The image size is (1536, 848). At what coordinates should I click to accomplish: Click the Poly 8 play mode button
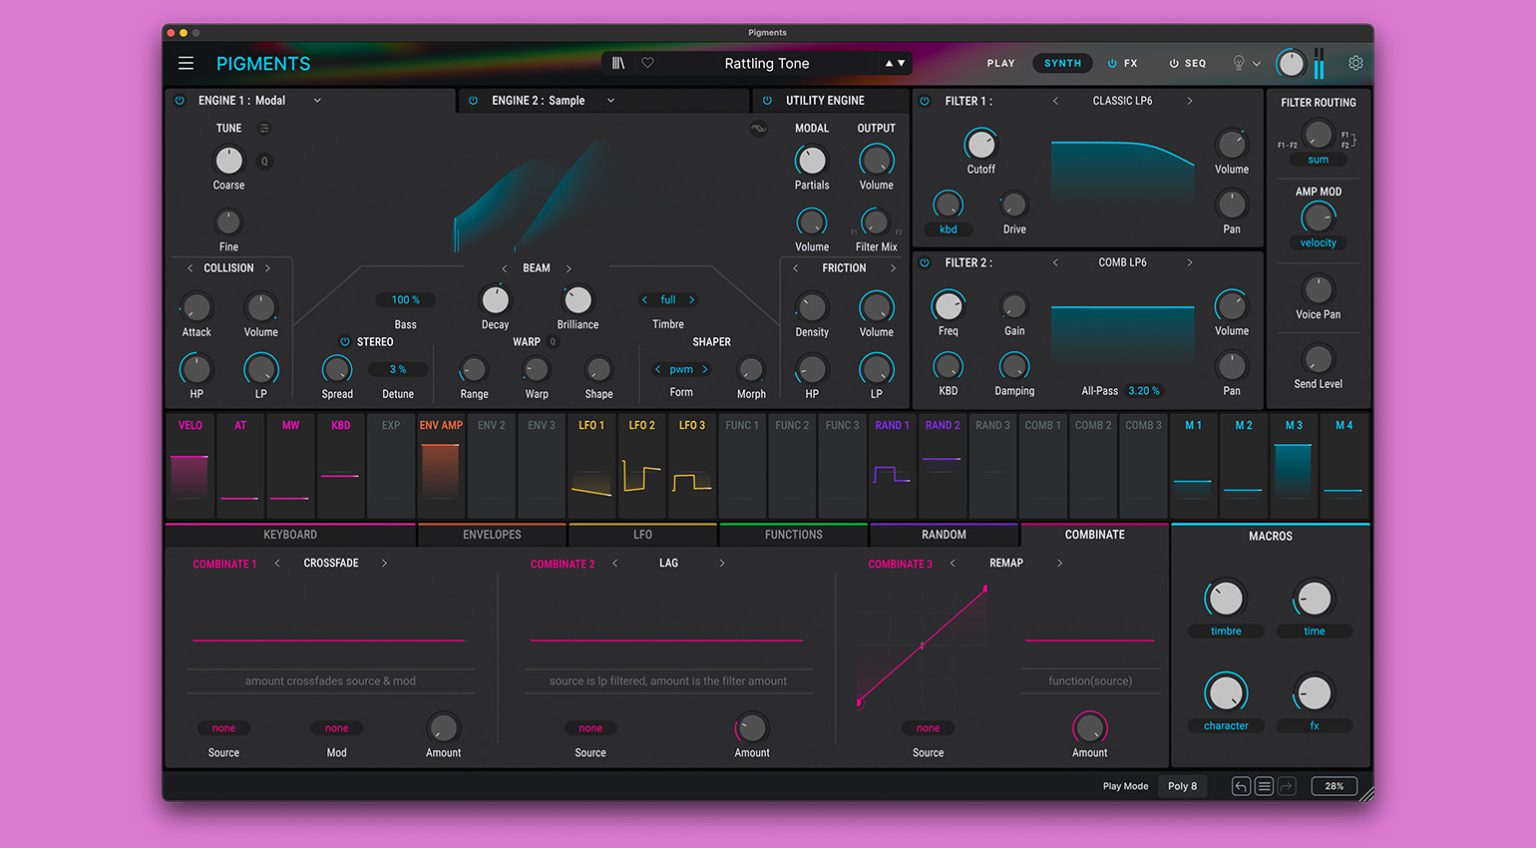point(1182,786)
